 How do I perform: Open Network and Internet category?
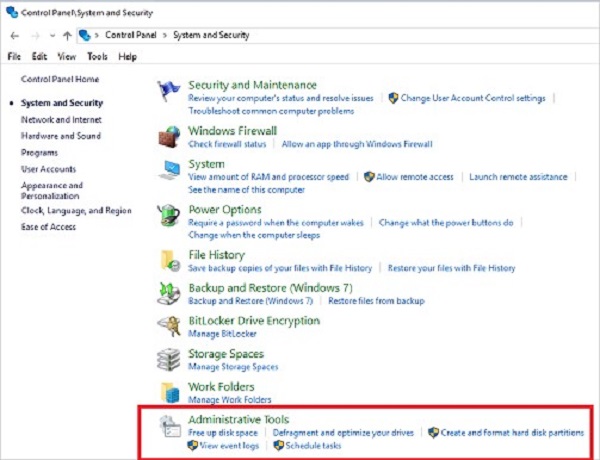[61, 119]
